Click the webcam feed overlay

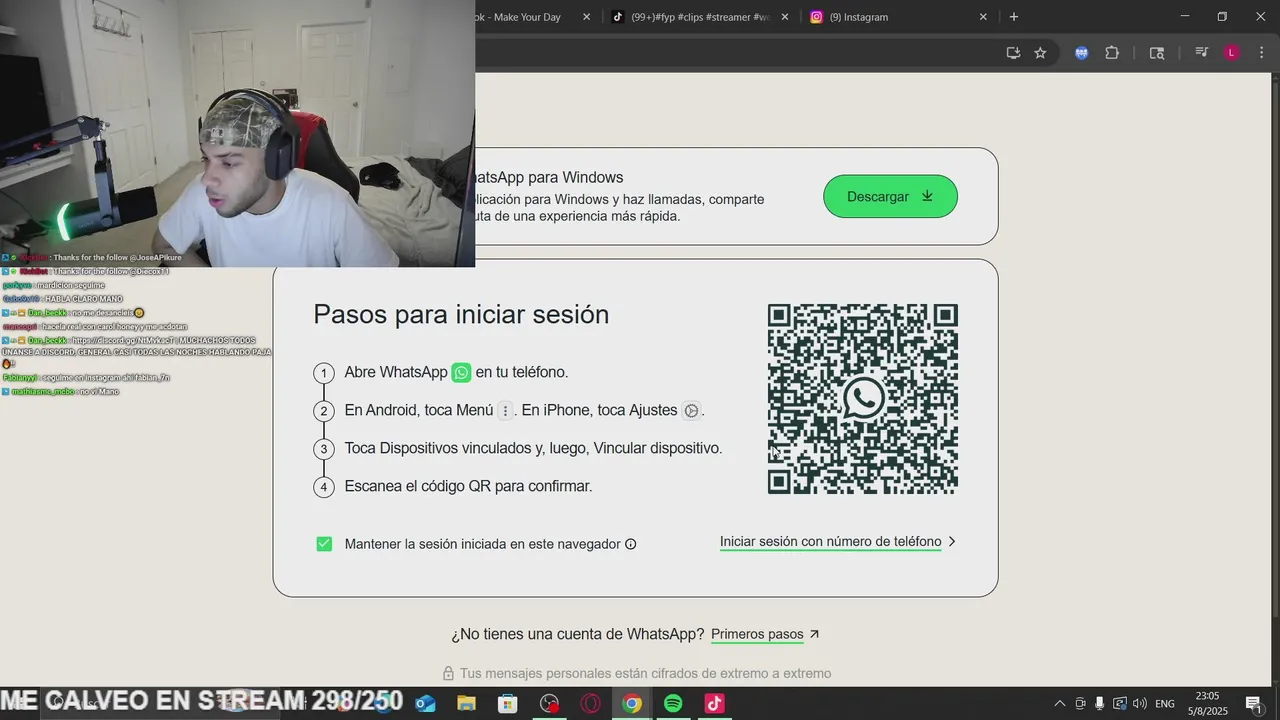pos(237,133)
